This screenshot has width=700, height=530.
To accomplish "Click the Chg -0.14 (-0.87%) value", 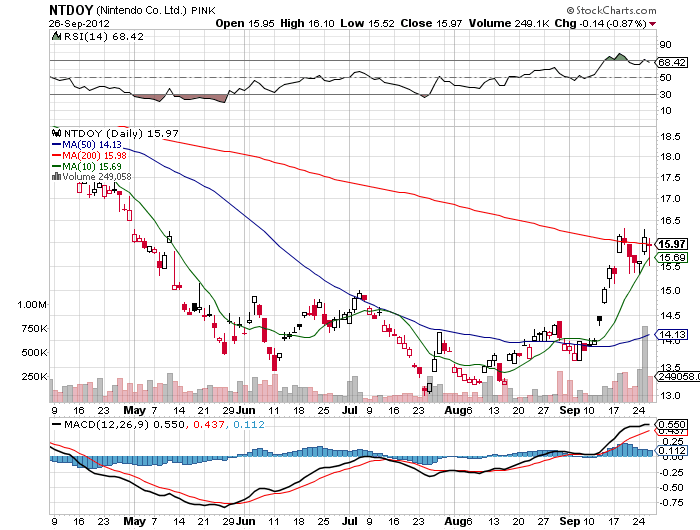I will (600, 23).
